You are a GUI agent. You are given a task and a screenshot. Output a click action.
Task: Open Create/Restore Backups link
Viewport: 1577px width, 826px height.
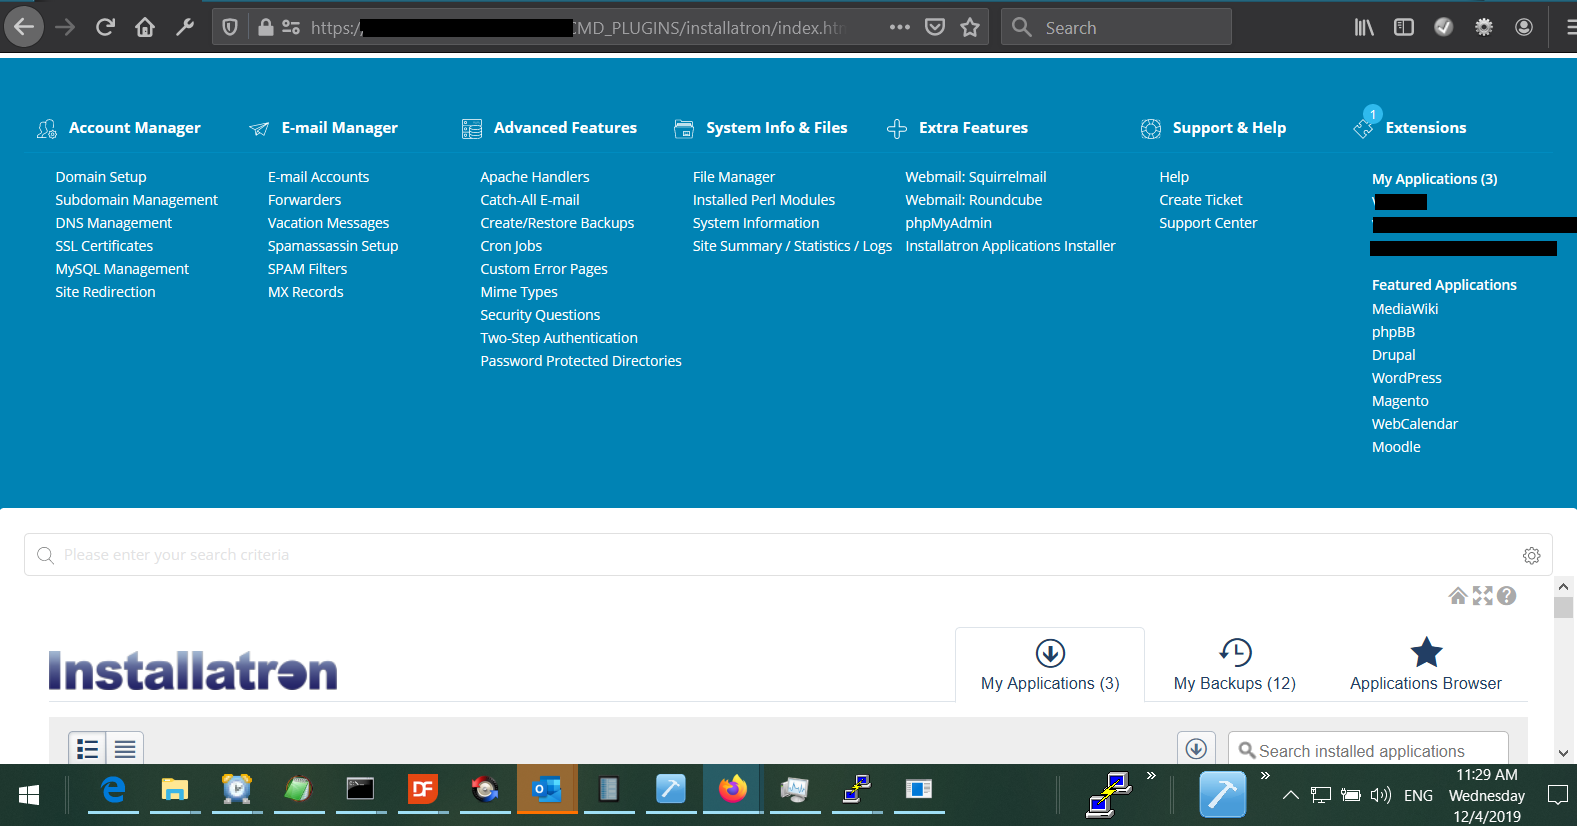(x=557, y=222)
